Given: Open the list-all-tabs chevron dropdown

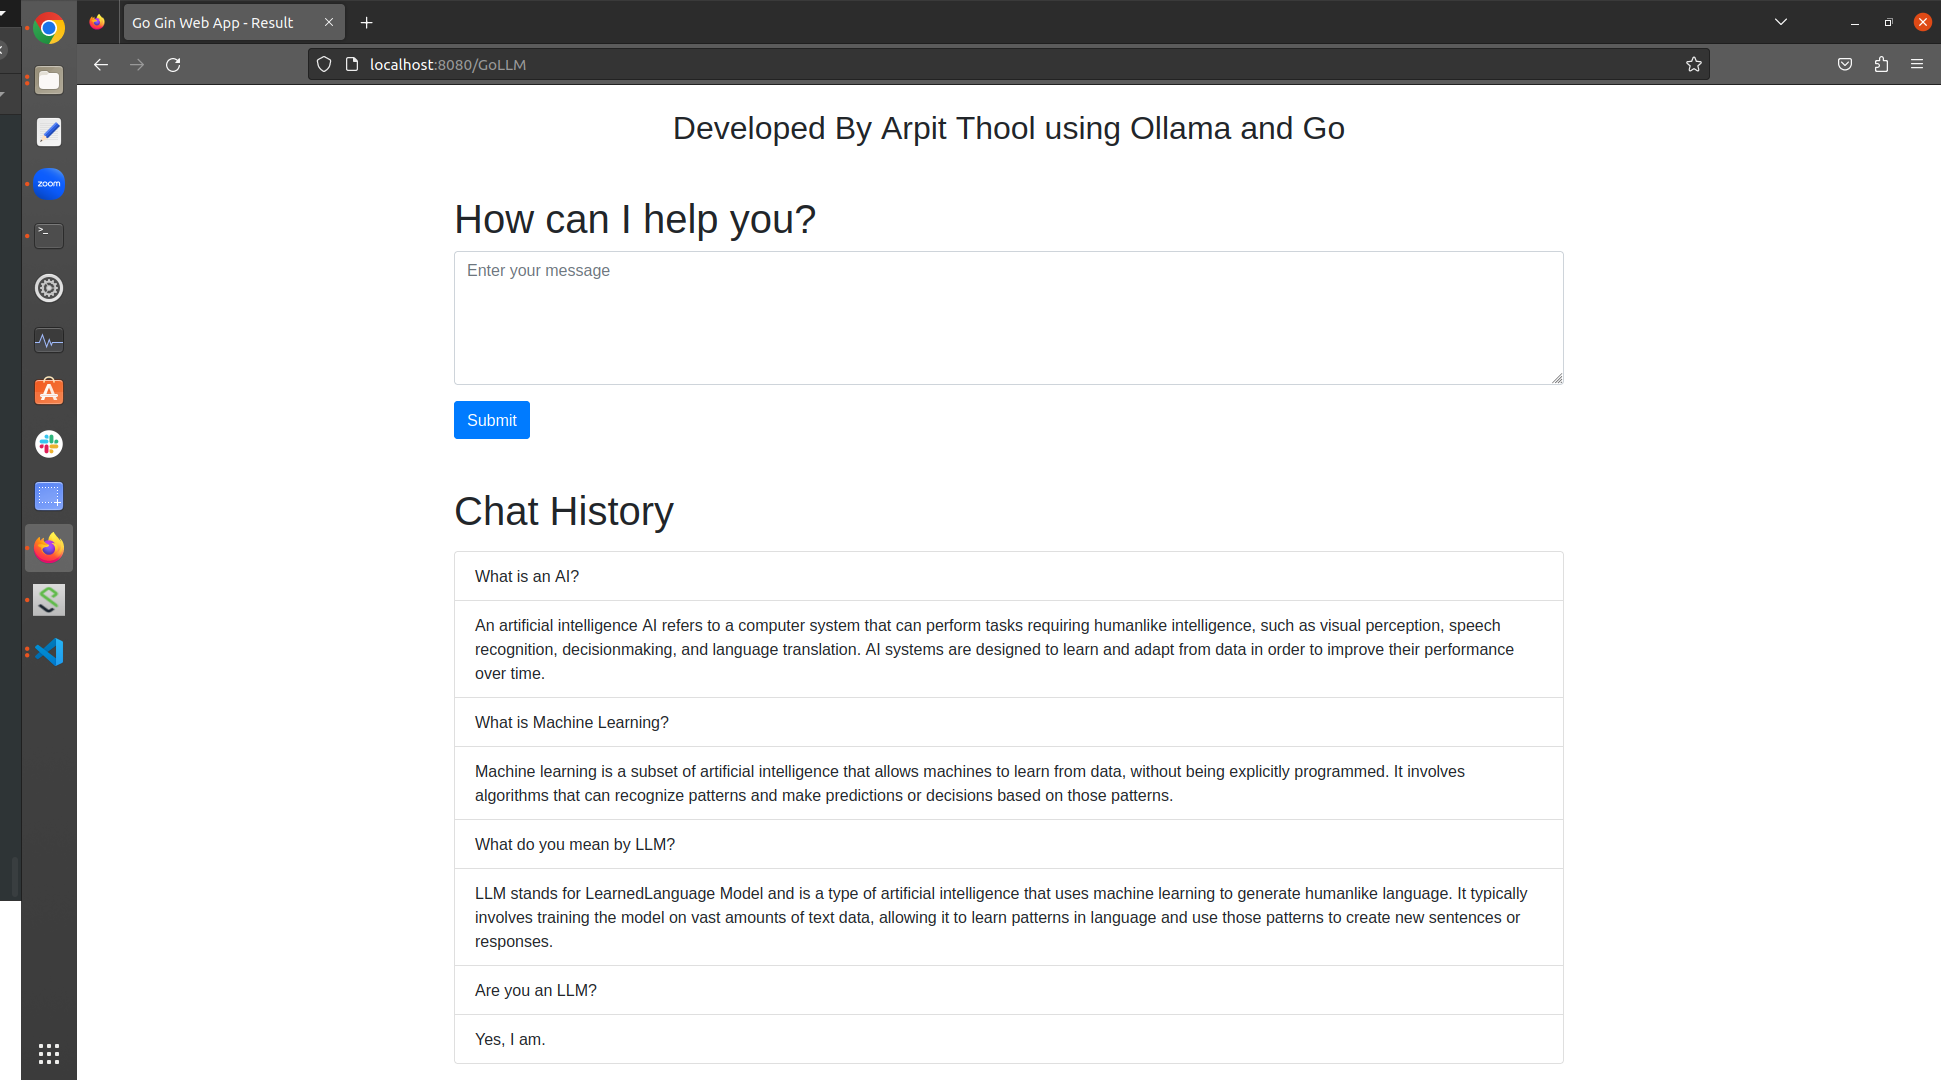Looking at the screenshot, I should pyautogui.click(x=1781, y=21).
